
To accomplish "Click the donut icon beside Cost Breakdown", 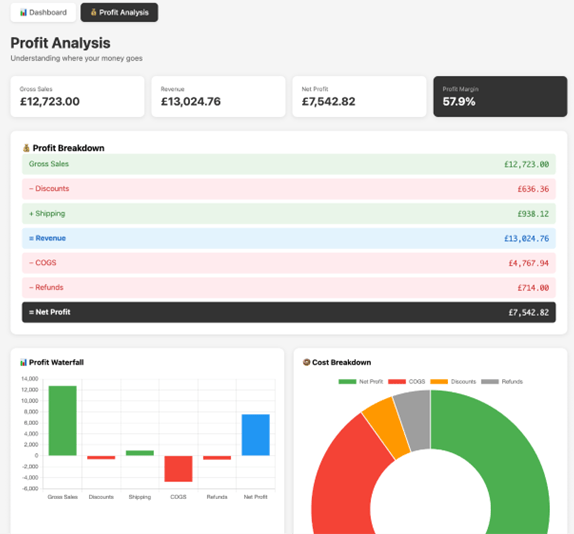I will 306,362.
